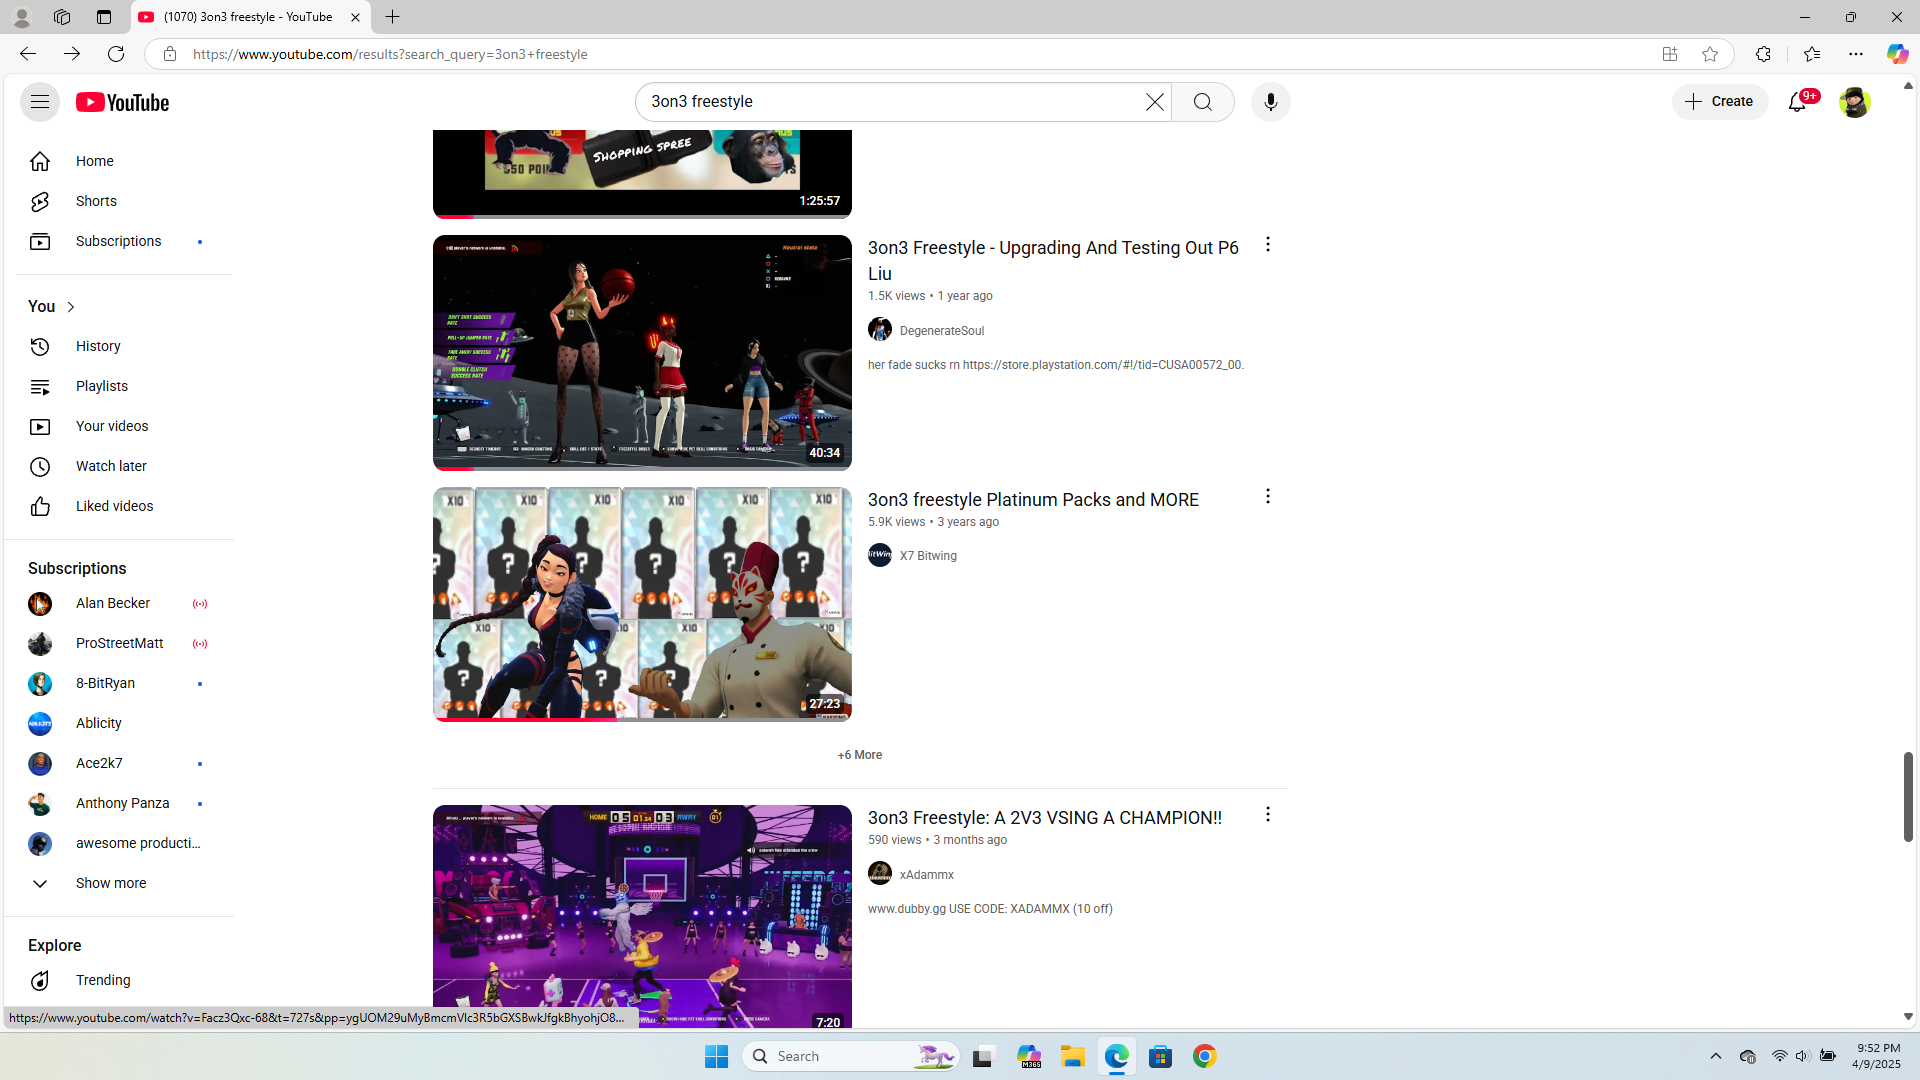1920x1080 pixels.
Task: Close the 3on3 freestyle YouTube tab
Action: coord(355,17)
